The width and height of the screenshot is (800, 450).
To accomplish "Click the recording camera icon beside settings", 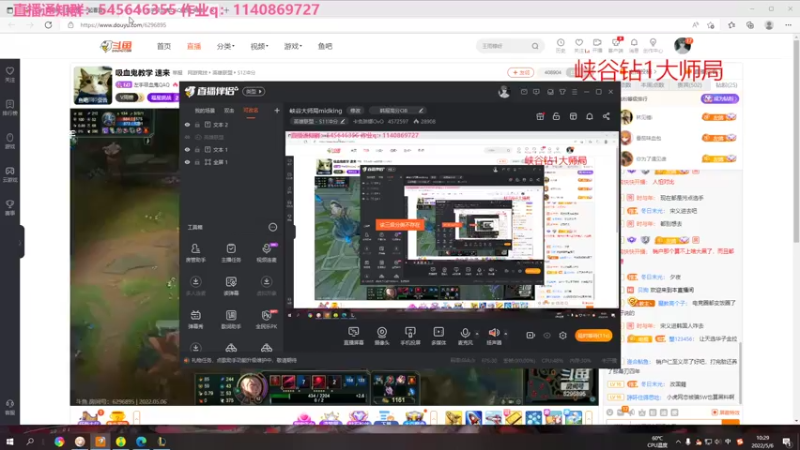I will (x=531, y=336).
